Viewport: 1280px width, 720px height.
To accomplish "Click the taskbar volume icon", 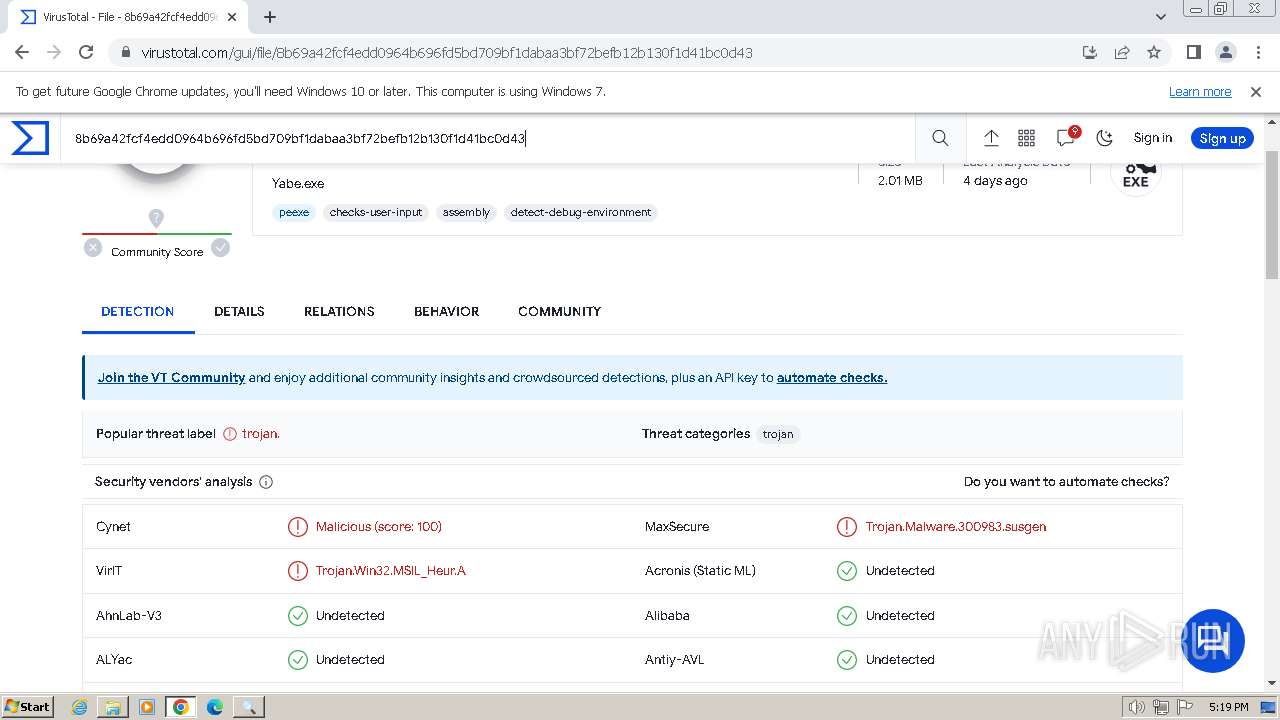I will pyautogui.click(x=1137, y=707).
